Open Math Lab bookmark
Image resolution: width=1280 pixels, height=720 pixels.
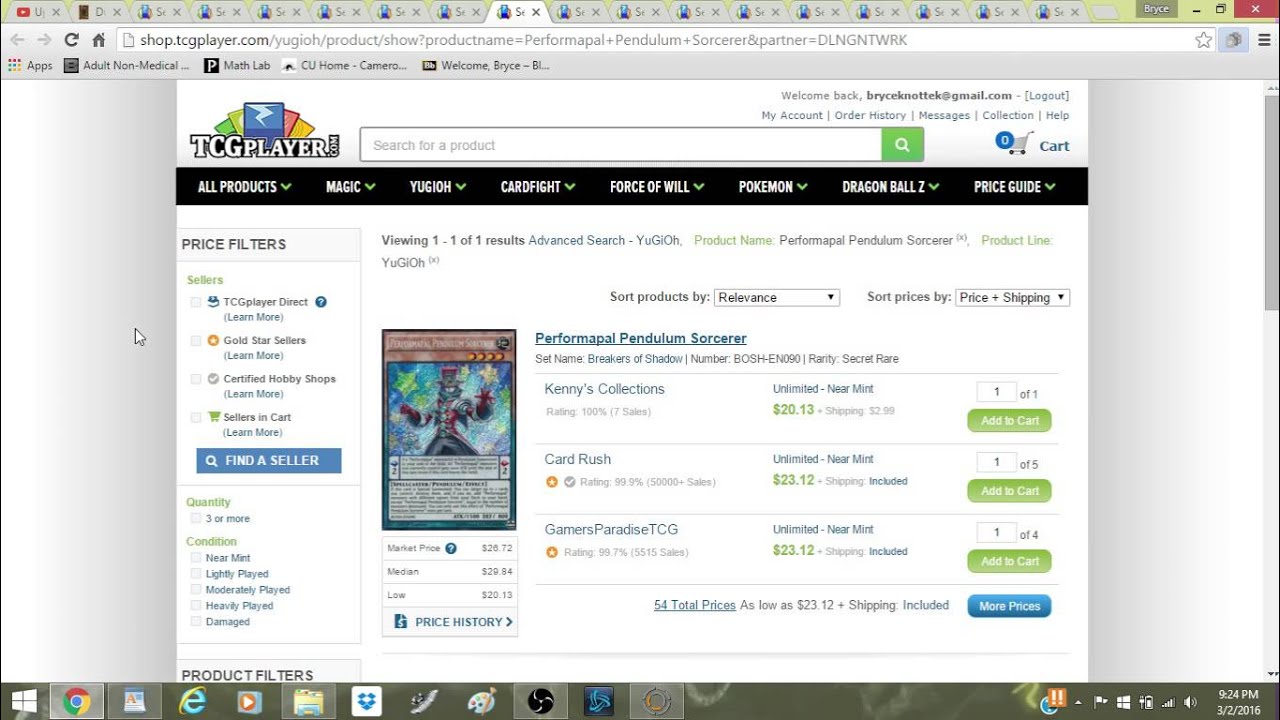coord(237,65)
